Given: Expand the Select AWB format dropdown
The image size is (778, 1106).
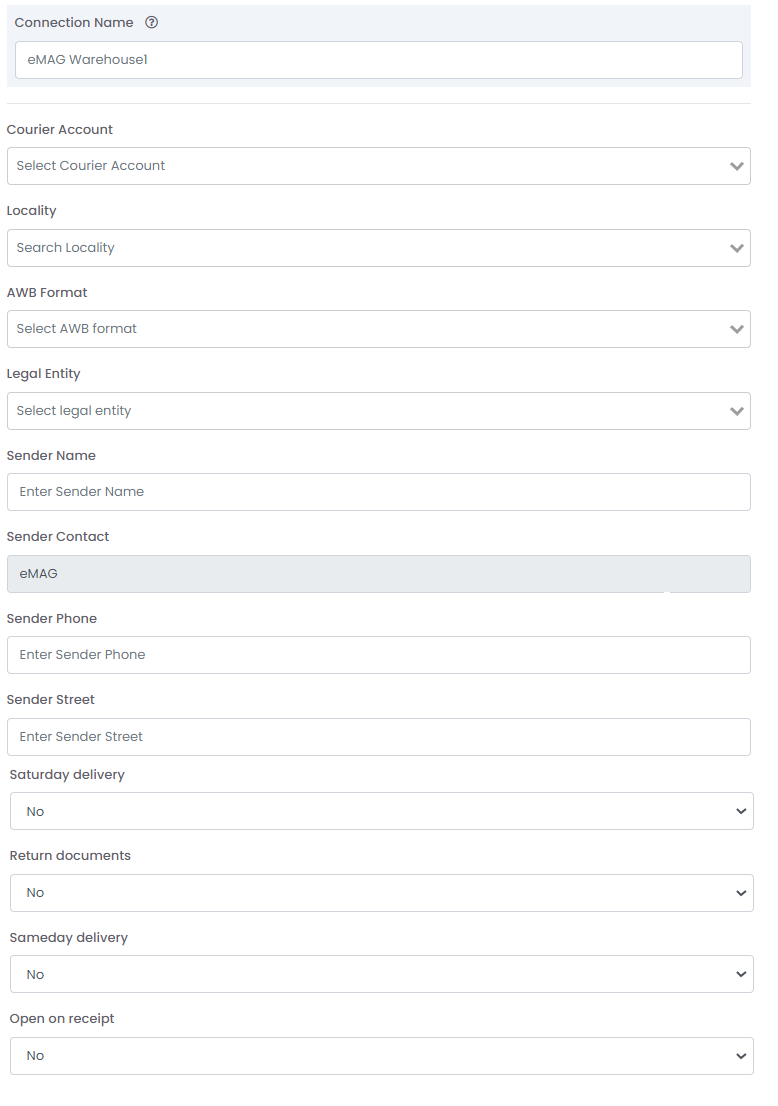Looking at the screenshot, I should [379, 329].
